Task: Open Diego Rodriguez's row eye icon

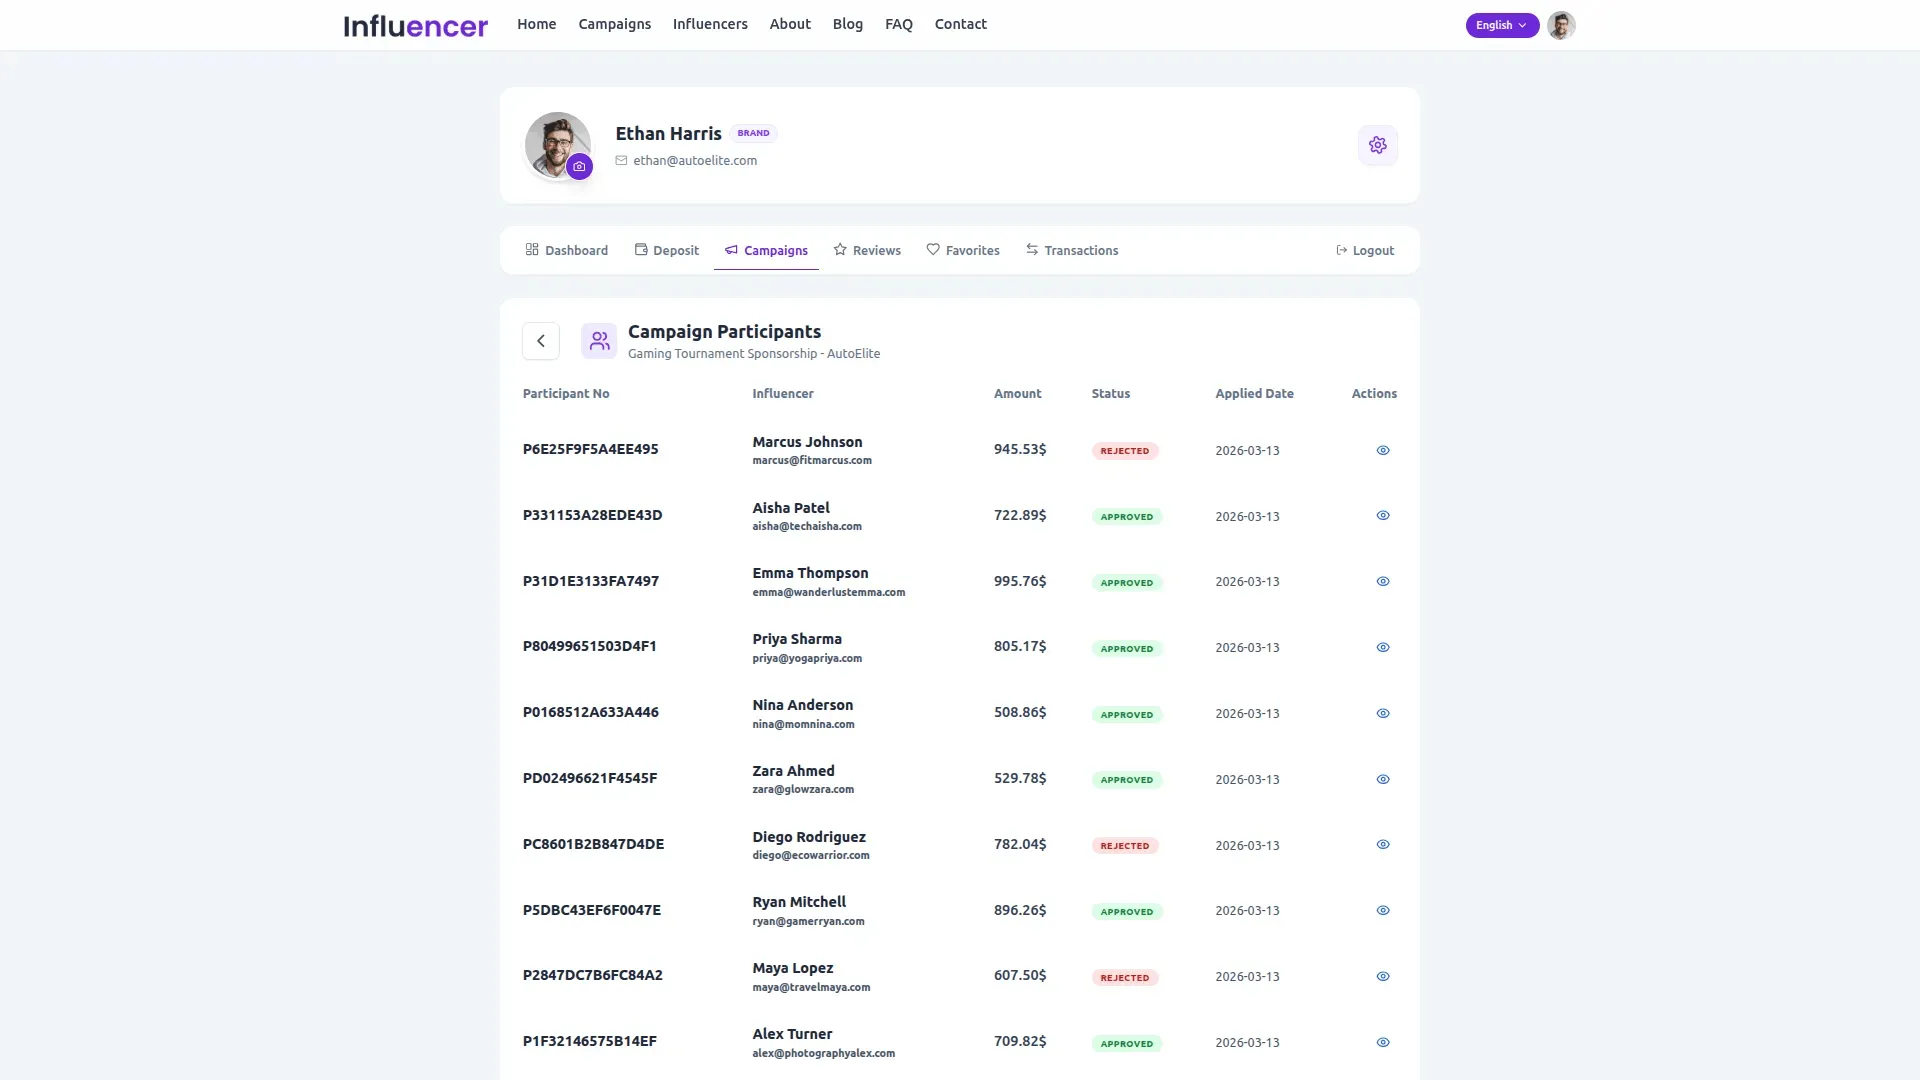Action: (1382, 845)
